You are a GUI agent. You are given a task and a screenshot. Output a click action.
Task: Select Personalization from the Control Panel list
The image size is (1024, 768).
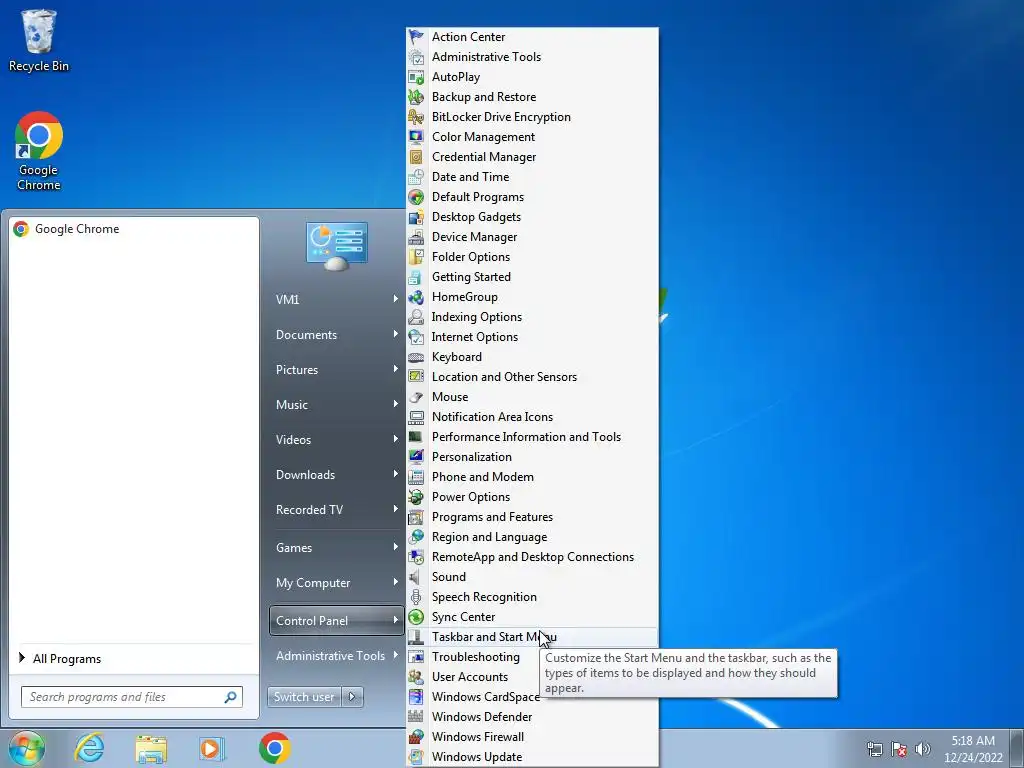click(532, 457)
